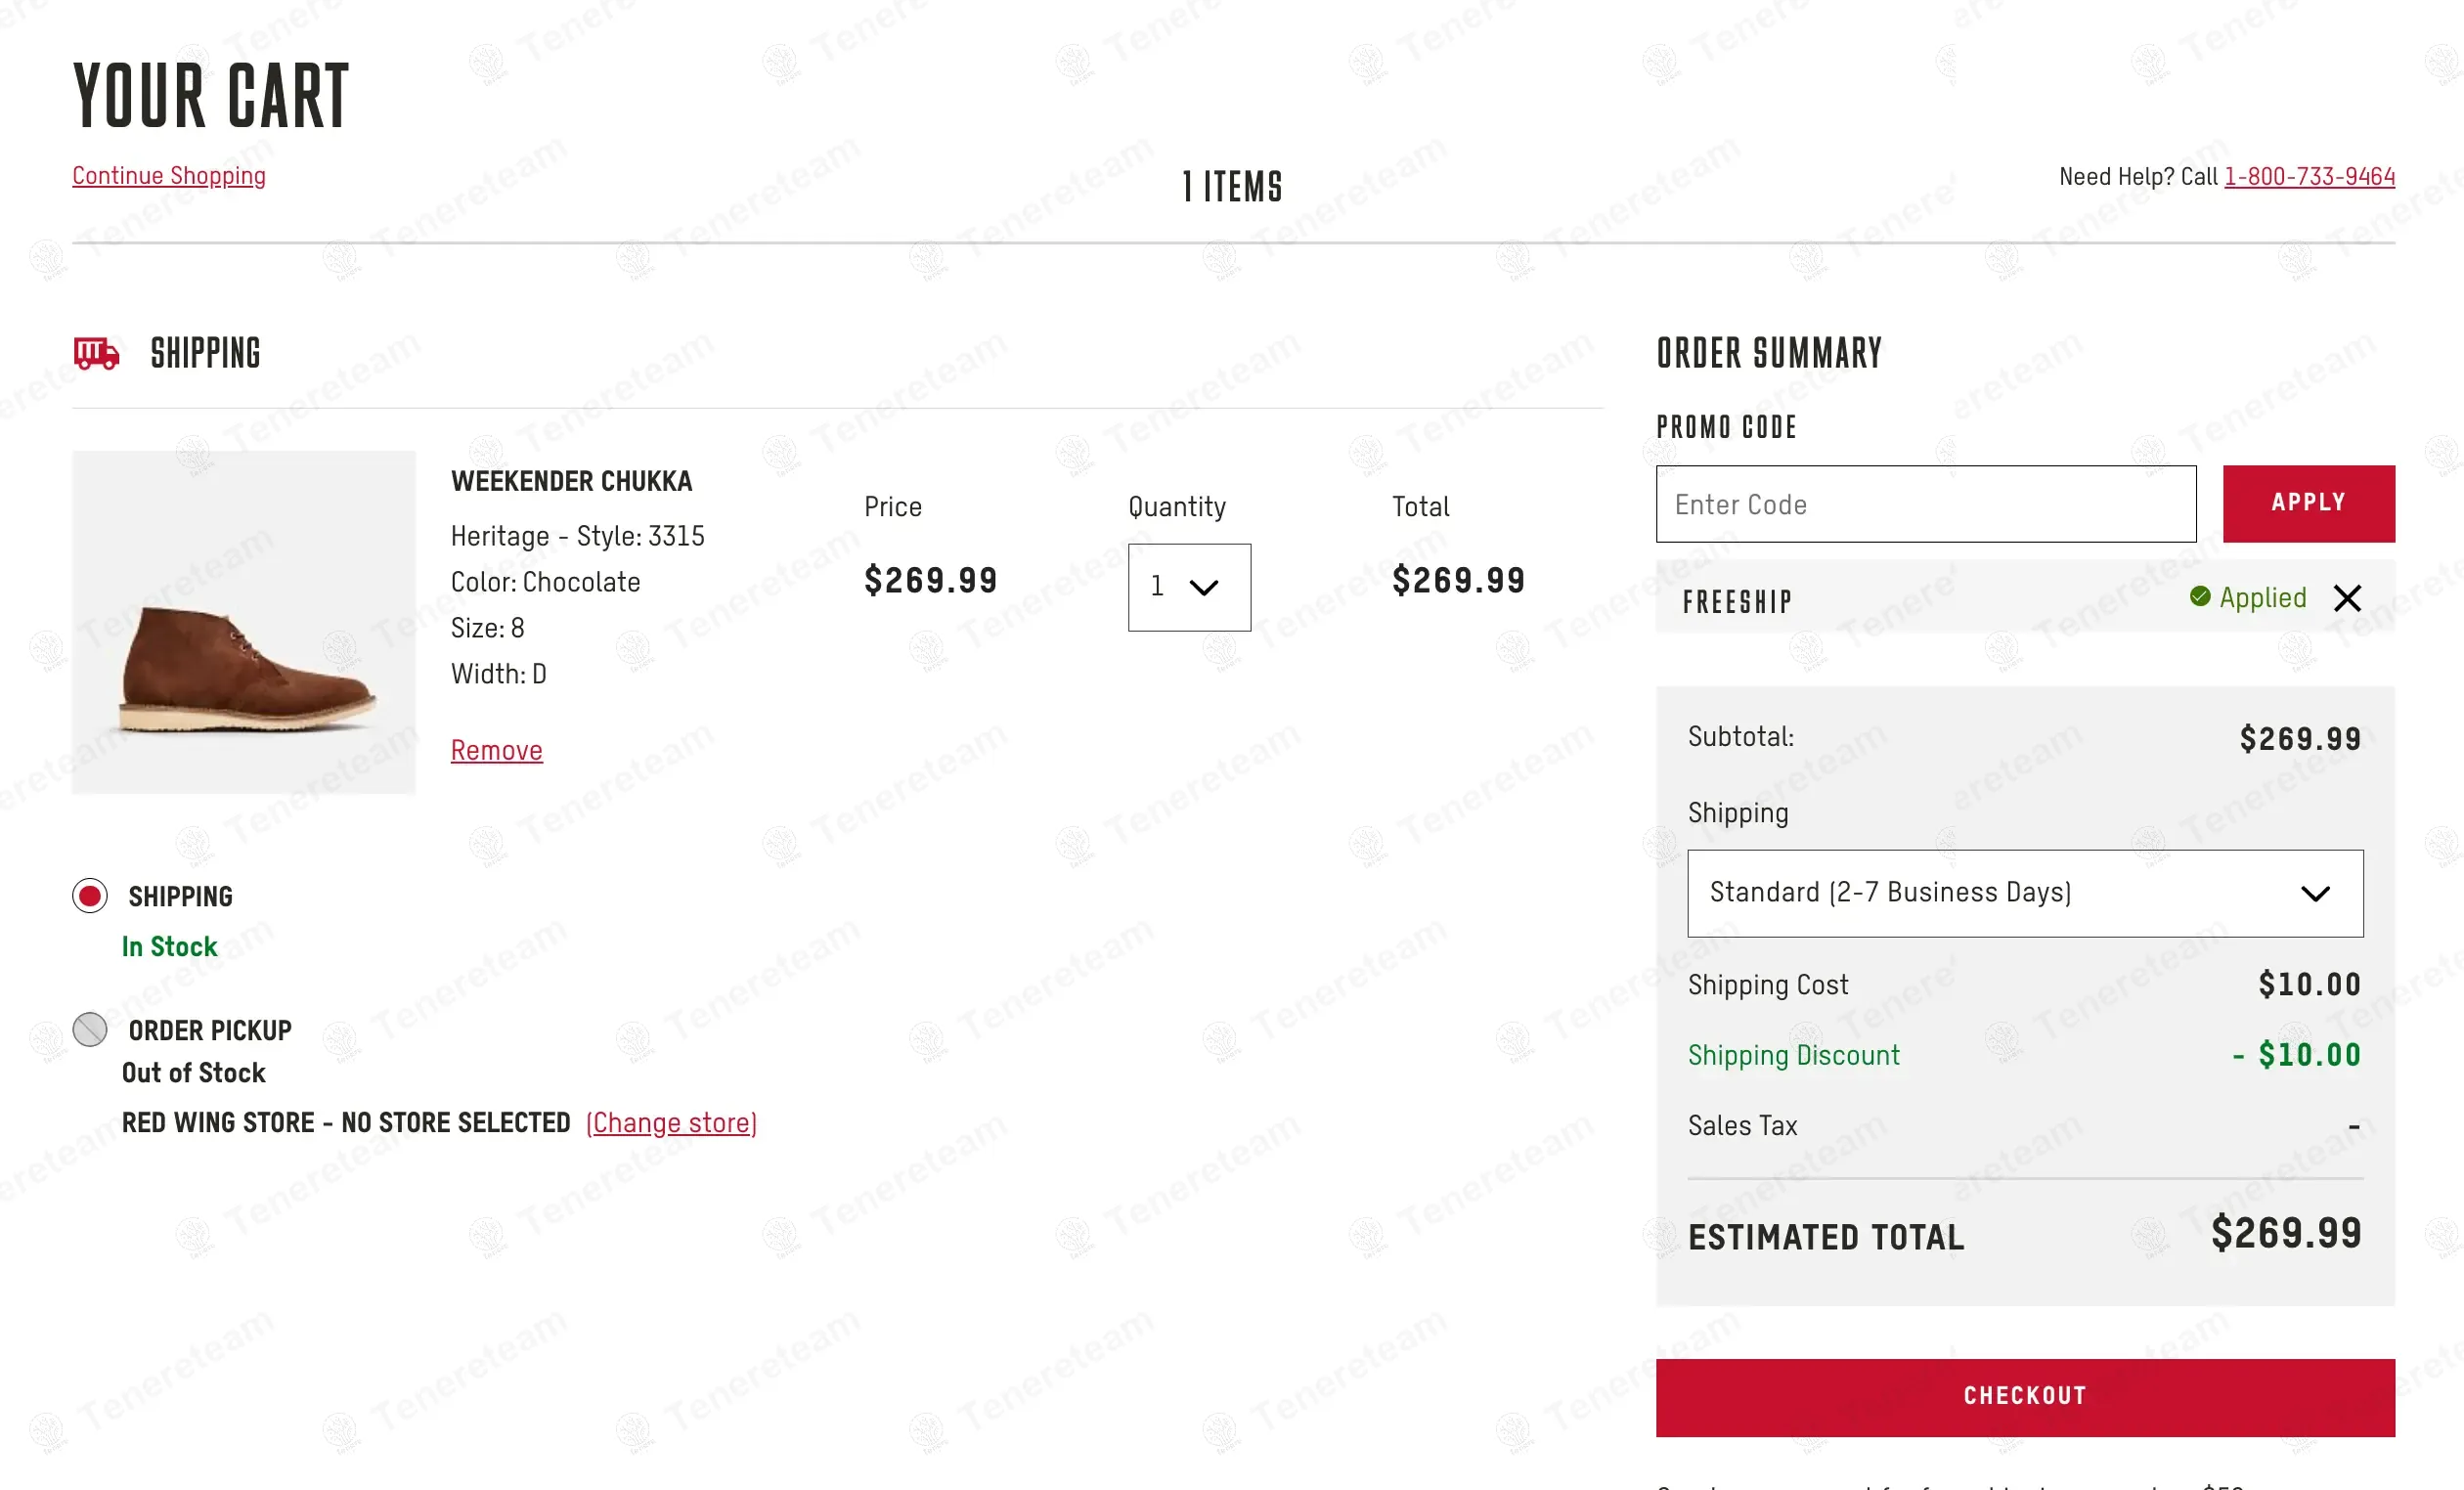Click the Weekender Chukka product title

tap(571, 481)
